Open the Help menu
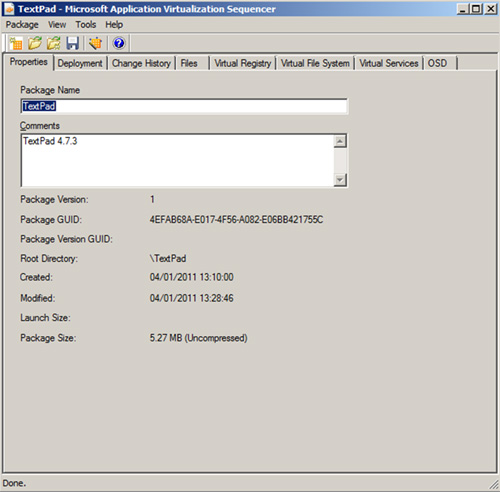Viewport: 500px width, 492px height. coord(114,25)
